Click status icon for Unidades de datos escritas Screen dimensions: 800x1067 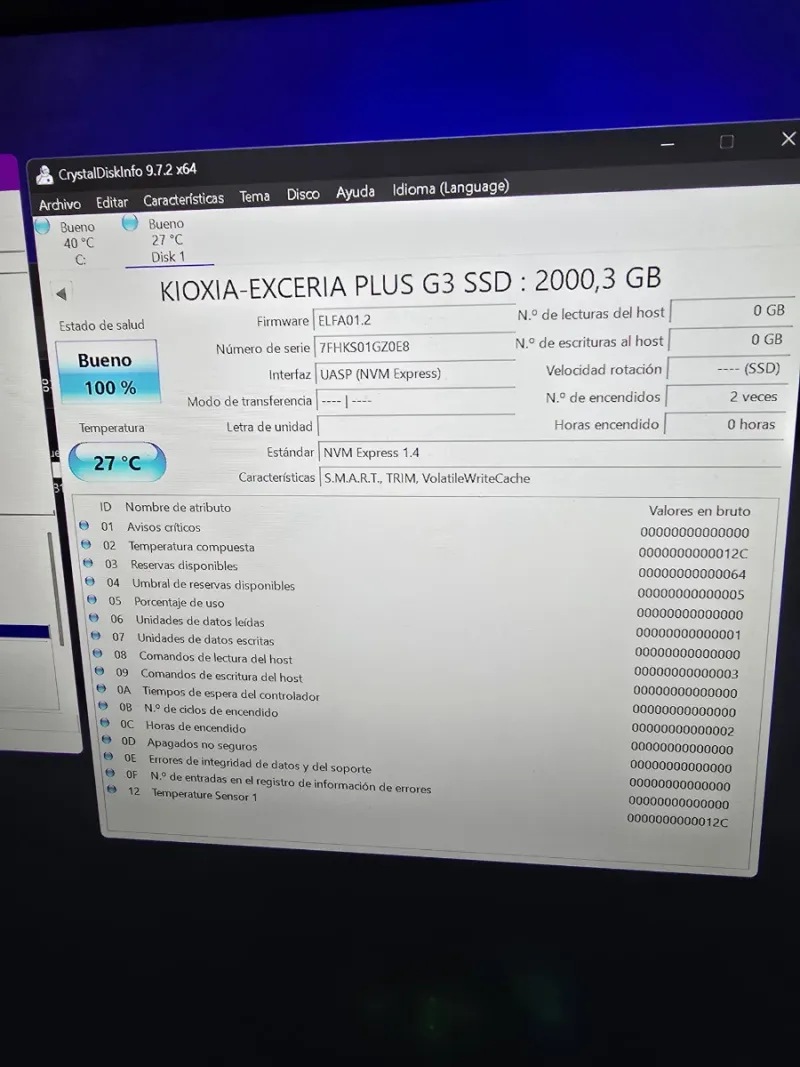96,636
